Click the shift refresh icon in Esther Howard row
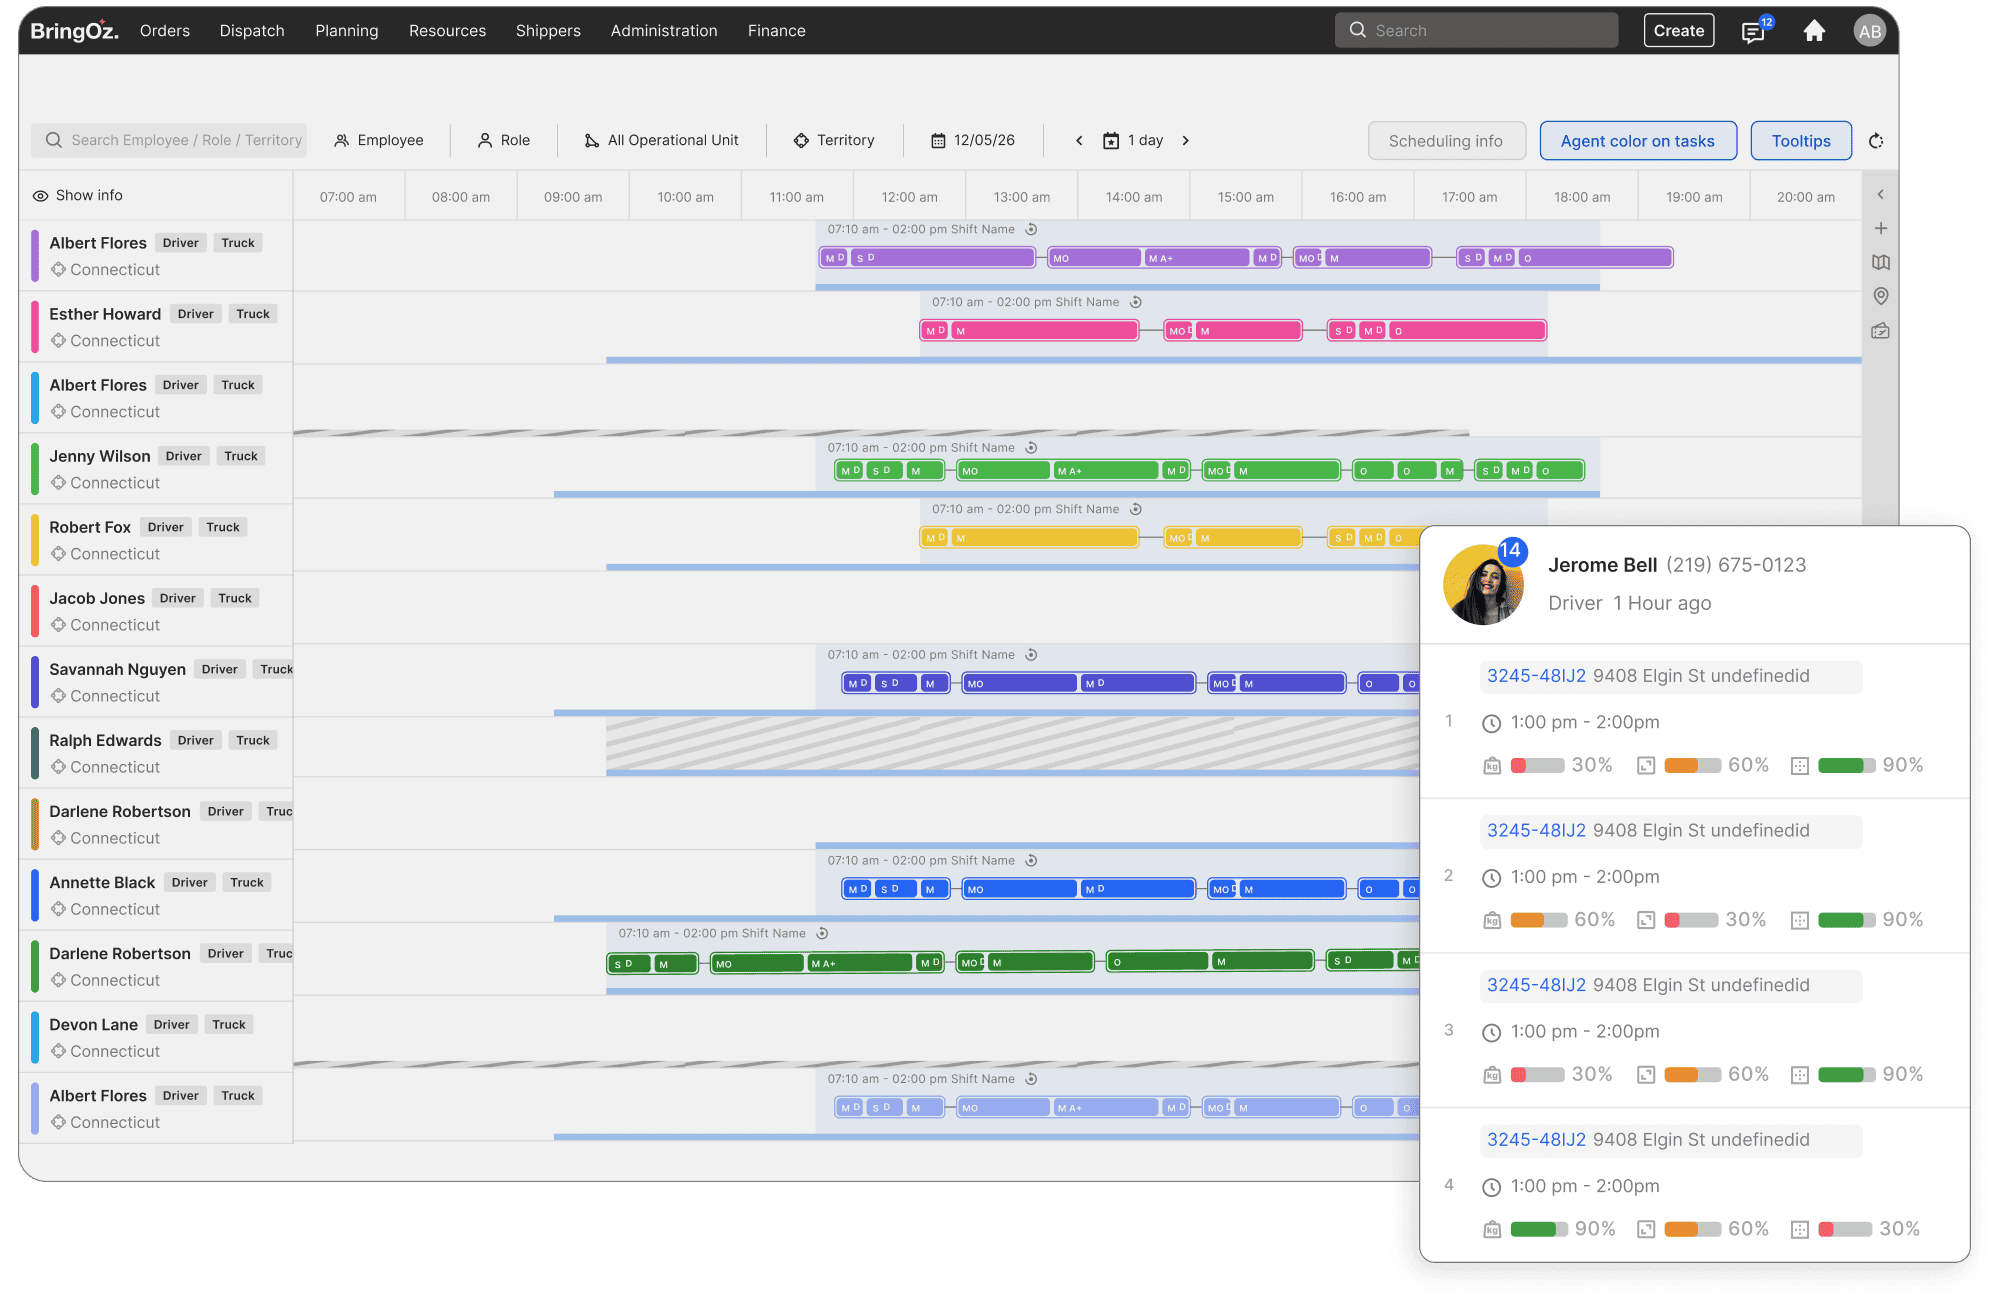This screenshot has height=1305, width=2001. (1136, 302)
